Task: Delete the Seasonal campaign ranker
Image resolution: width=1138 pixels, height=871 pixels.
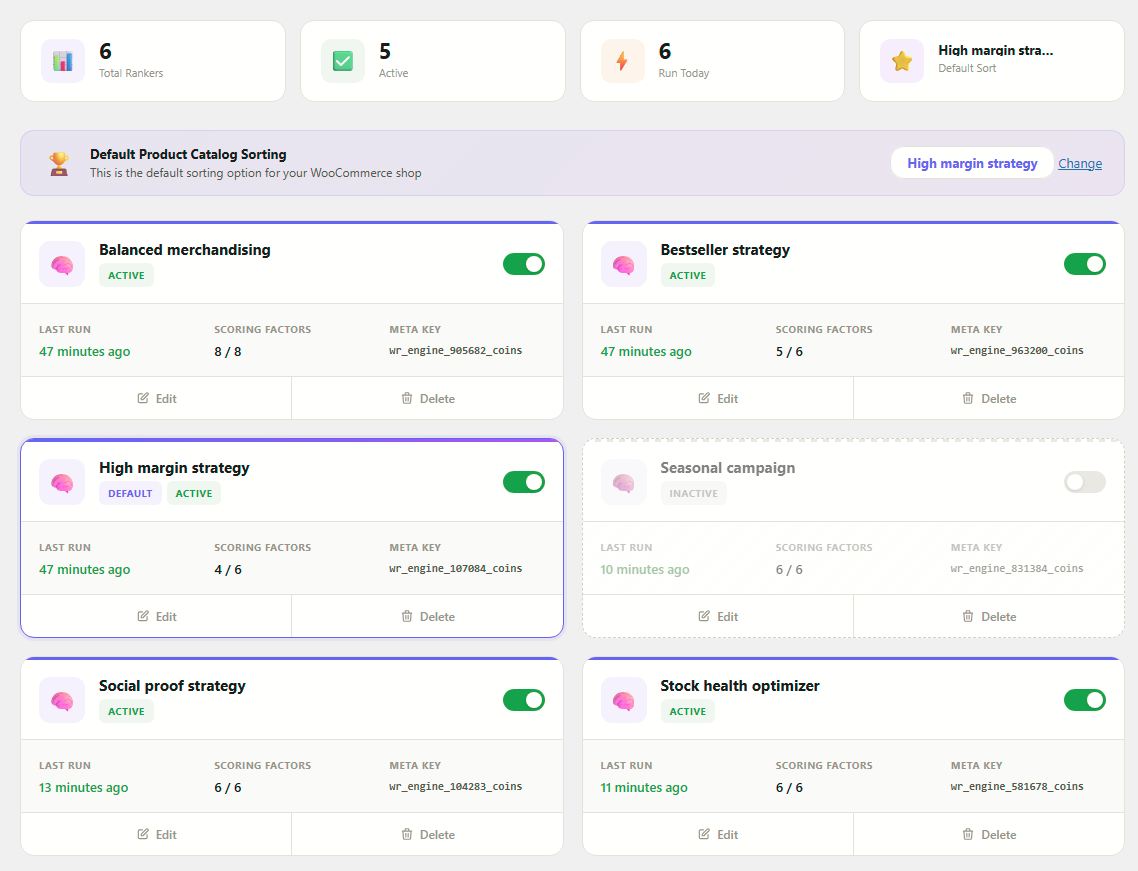Action: tap(988, 616)
